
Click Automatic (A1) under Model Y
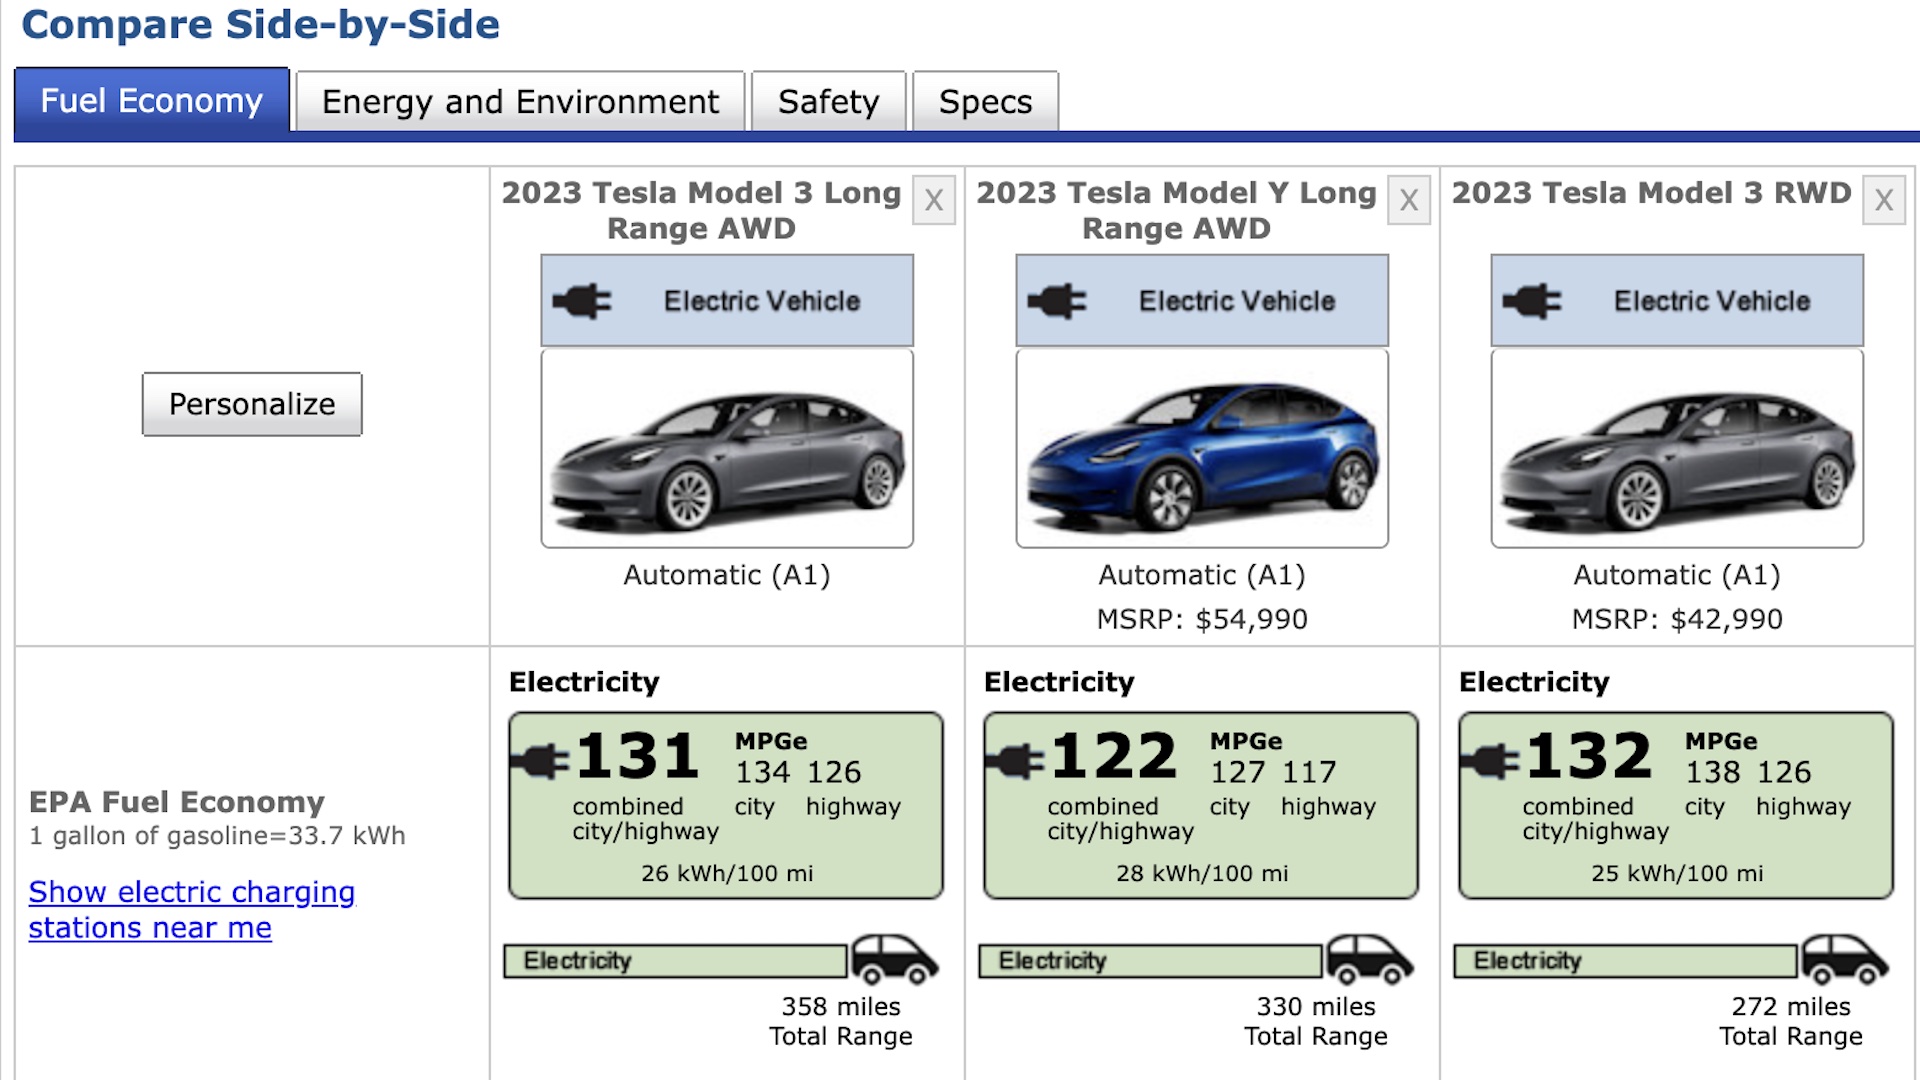tap(1202, 575)
